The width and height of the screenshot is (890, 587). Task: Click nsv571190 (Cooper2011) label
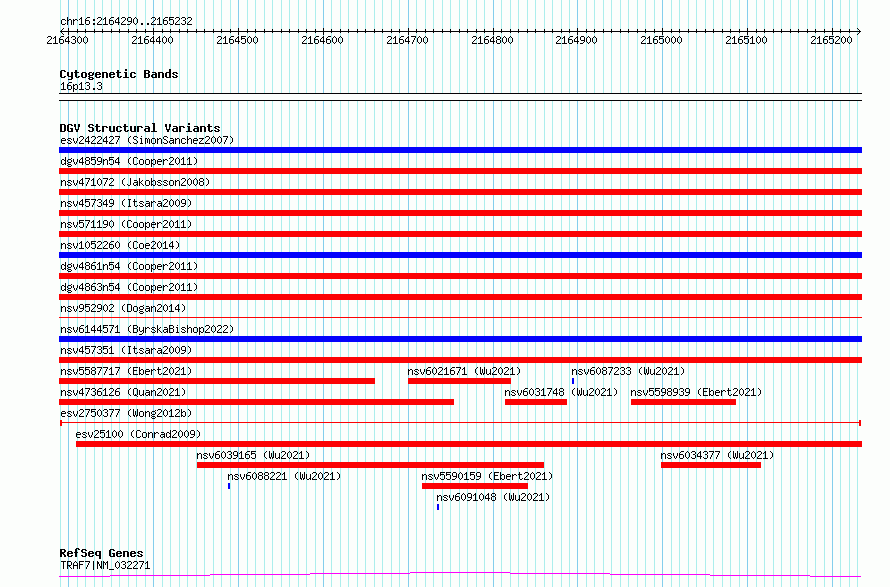click(126, 224)
